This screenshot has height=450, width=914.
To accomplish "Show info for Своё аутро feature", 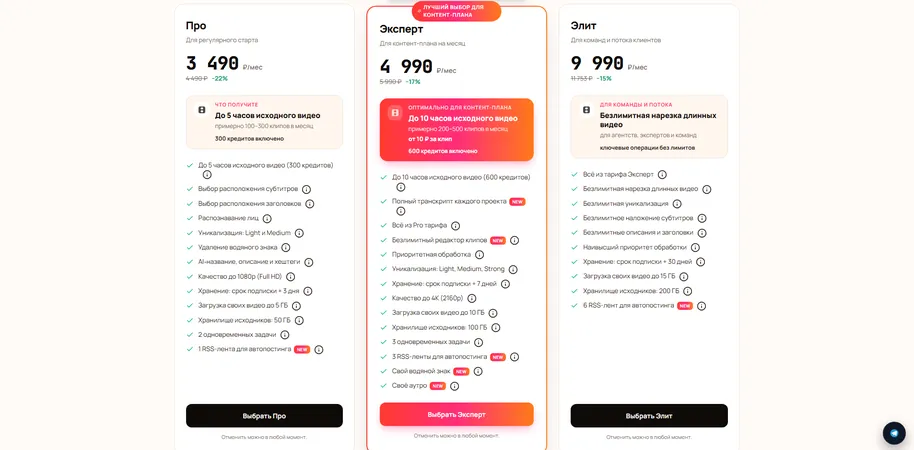I will pyautogui.click(x=455, y=386).
